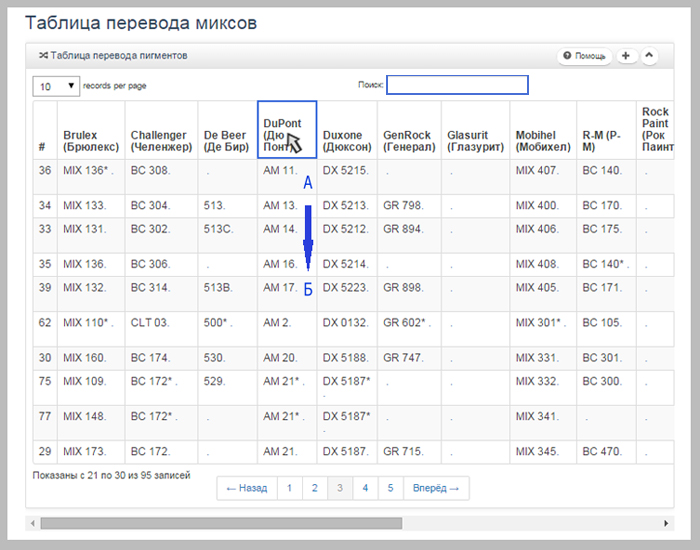Click the plus icon button in panel header
This screenshot has height=550, width=700.
626,56
